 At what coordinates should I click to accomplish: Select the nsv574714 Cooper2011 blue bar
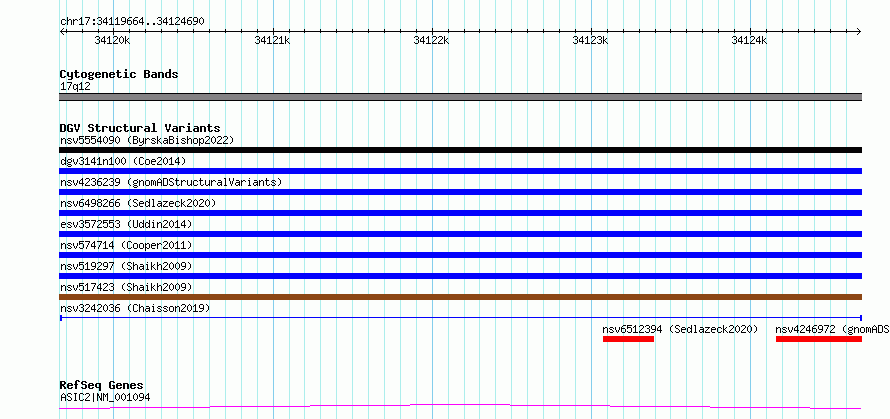[x=460, y=255]
